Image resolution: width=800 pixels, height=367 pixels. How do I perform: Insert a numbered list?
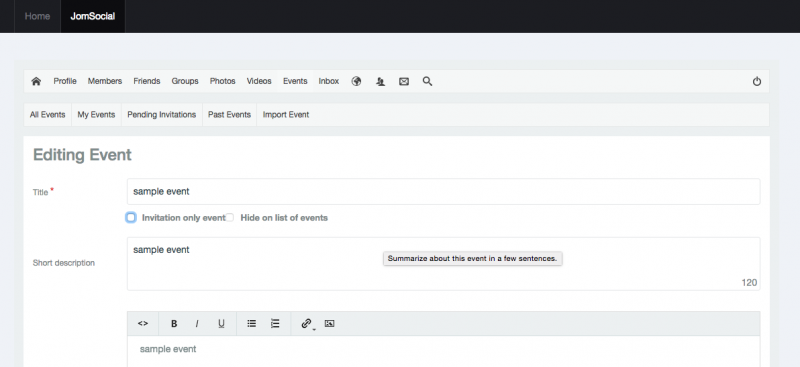click(275, 323)
